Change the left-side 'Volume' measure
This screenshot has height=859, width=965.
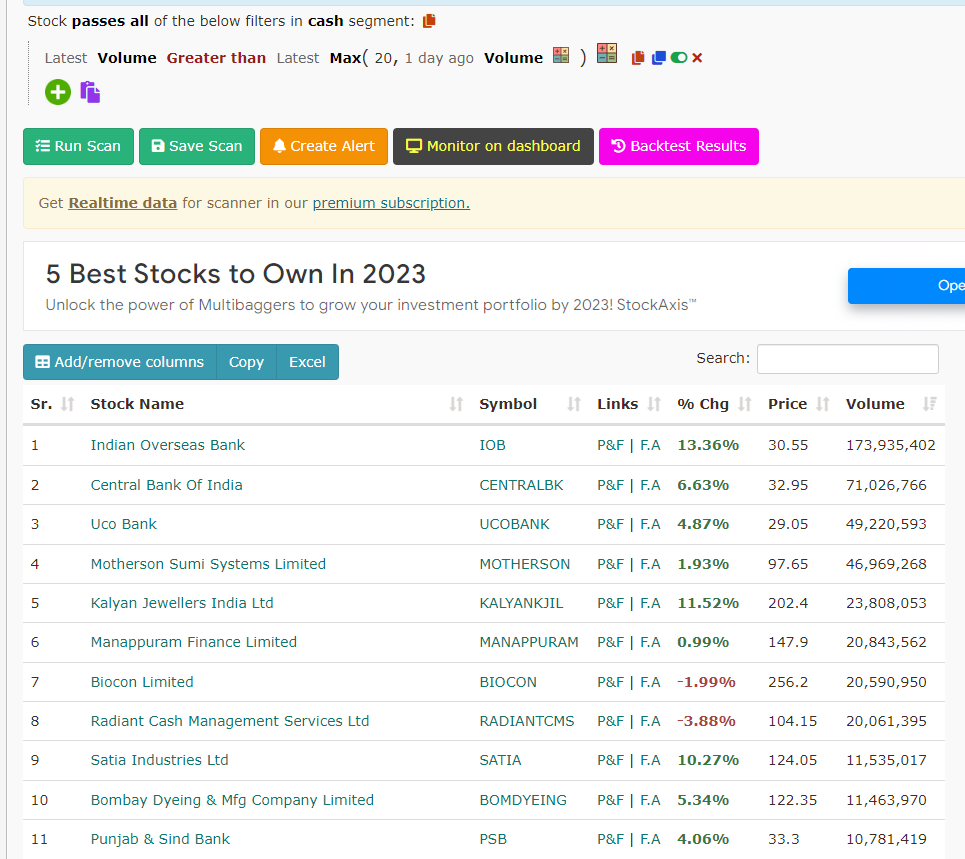[127, 58]
